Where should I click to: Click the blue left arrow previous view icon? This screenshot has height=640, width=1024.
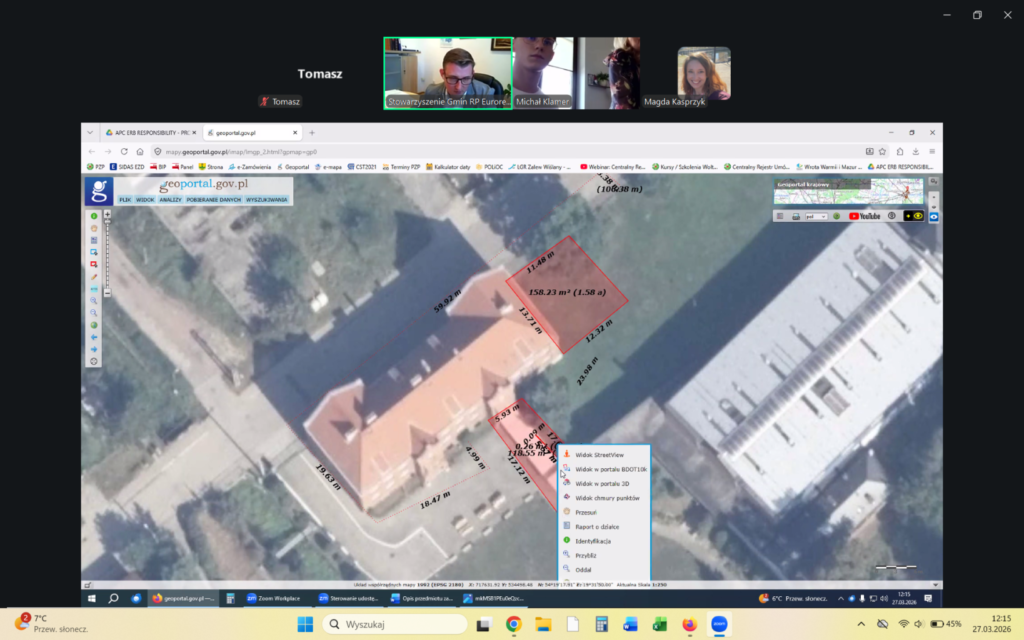[x=94, y=337]
